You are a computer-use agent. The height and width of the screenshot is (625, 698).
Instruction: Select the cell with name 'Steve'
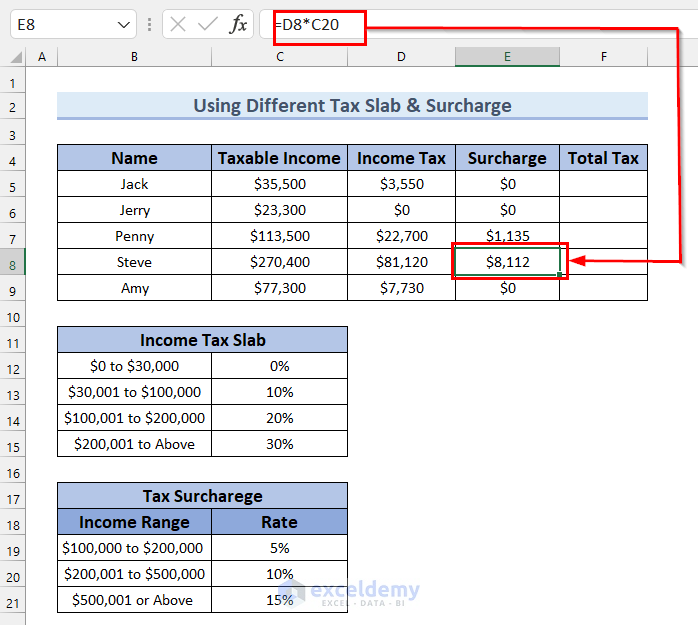[x=134, y=262]
